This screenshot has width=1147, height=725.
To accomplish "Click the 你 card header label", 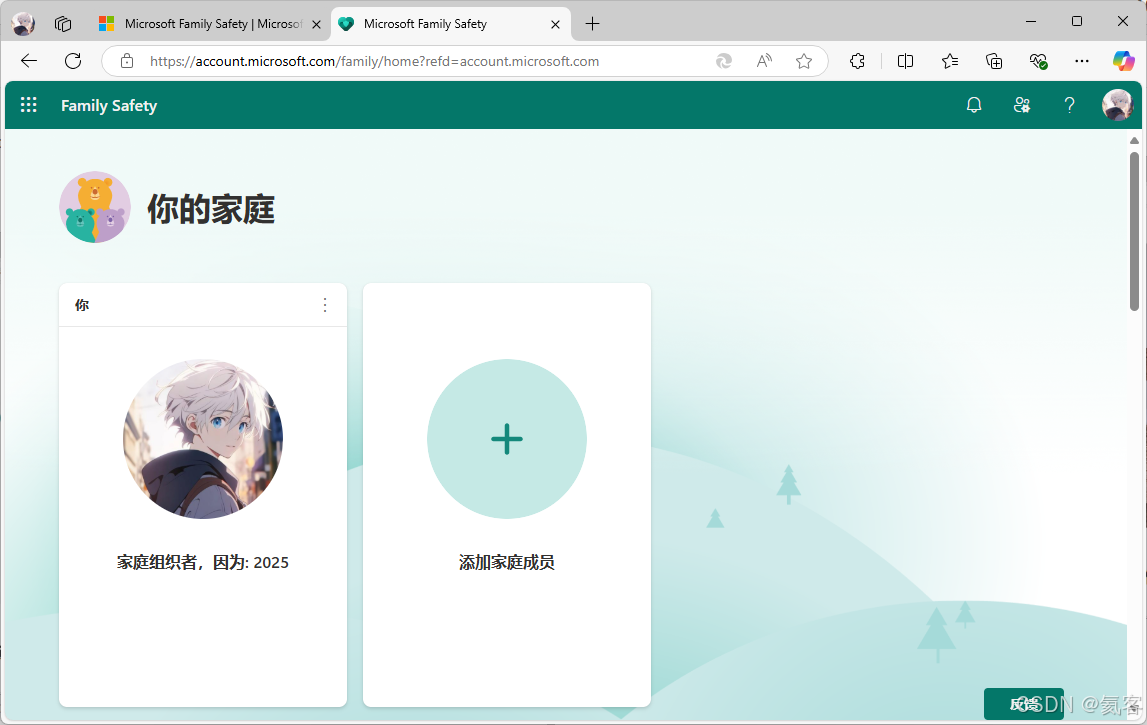I will (82, 305).
